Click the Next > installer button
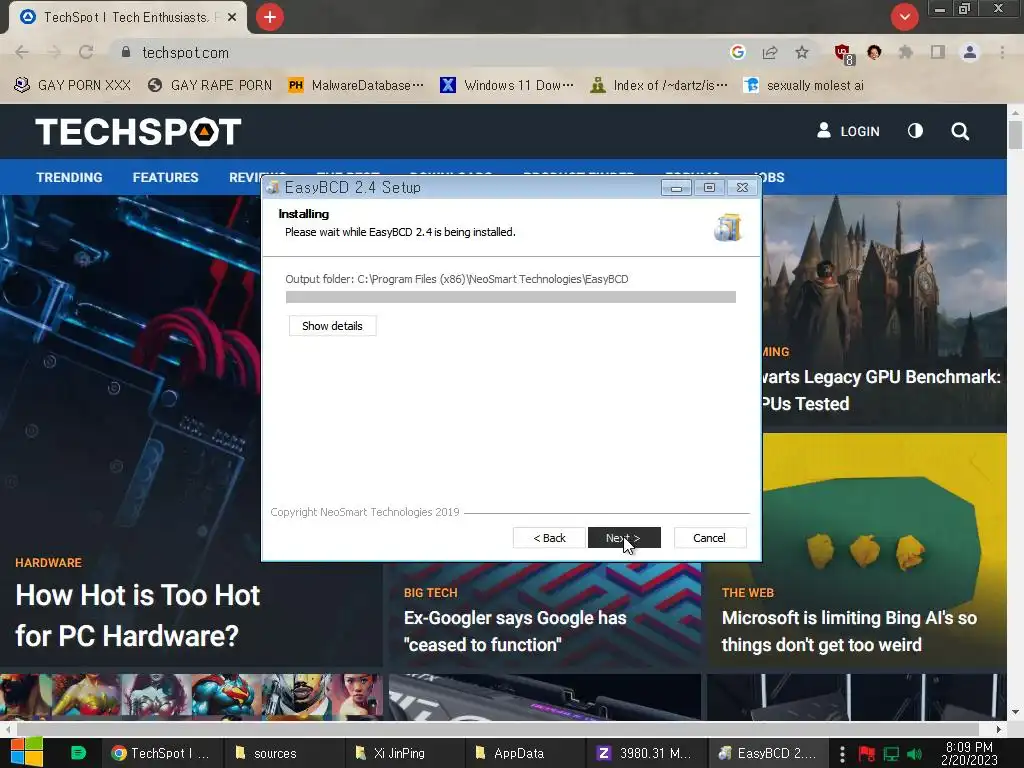 tap(624, 538)
